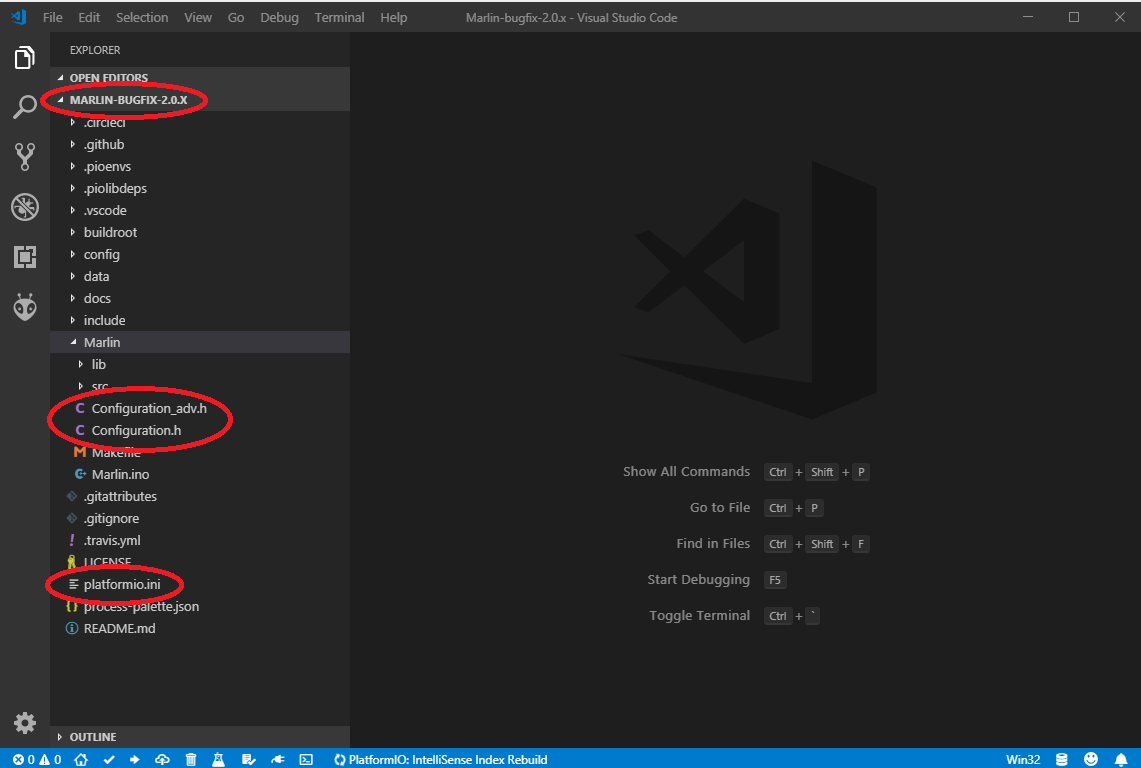
Task: Click the PlatformIO Test flask icon
Action: (x=218, y=759)
